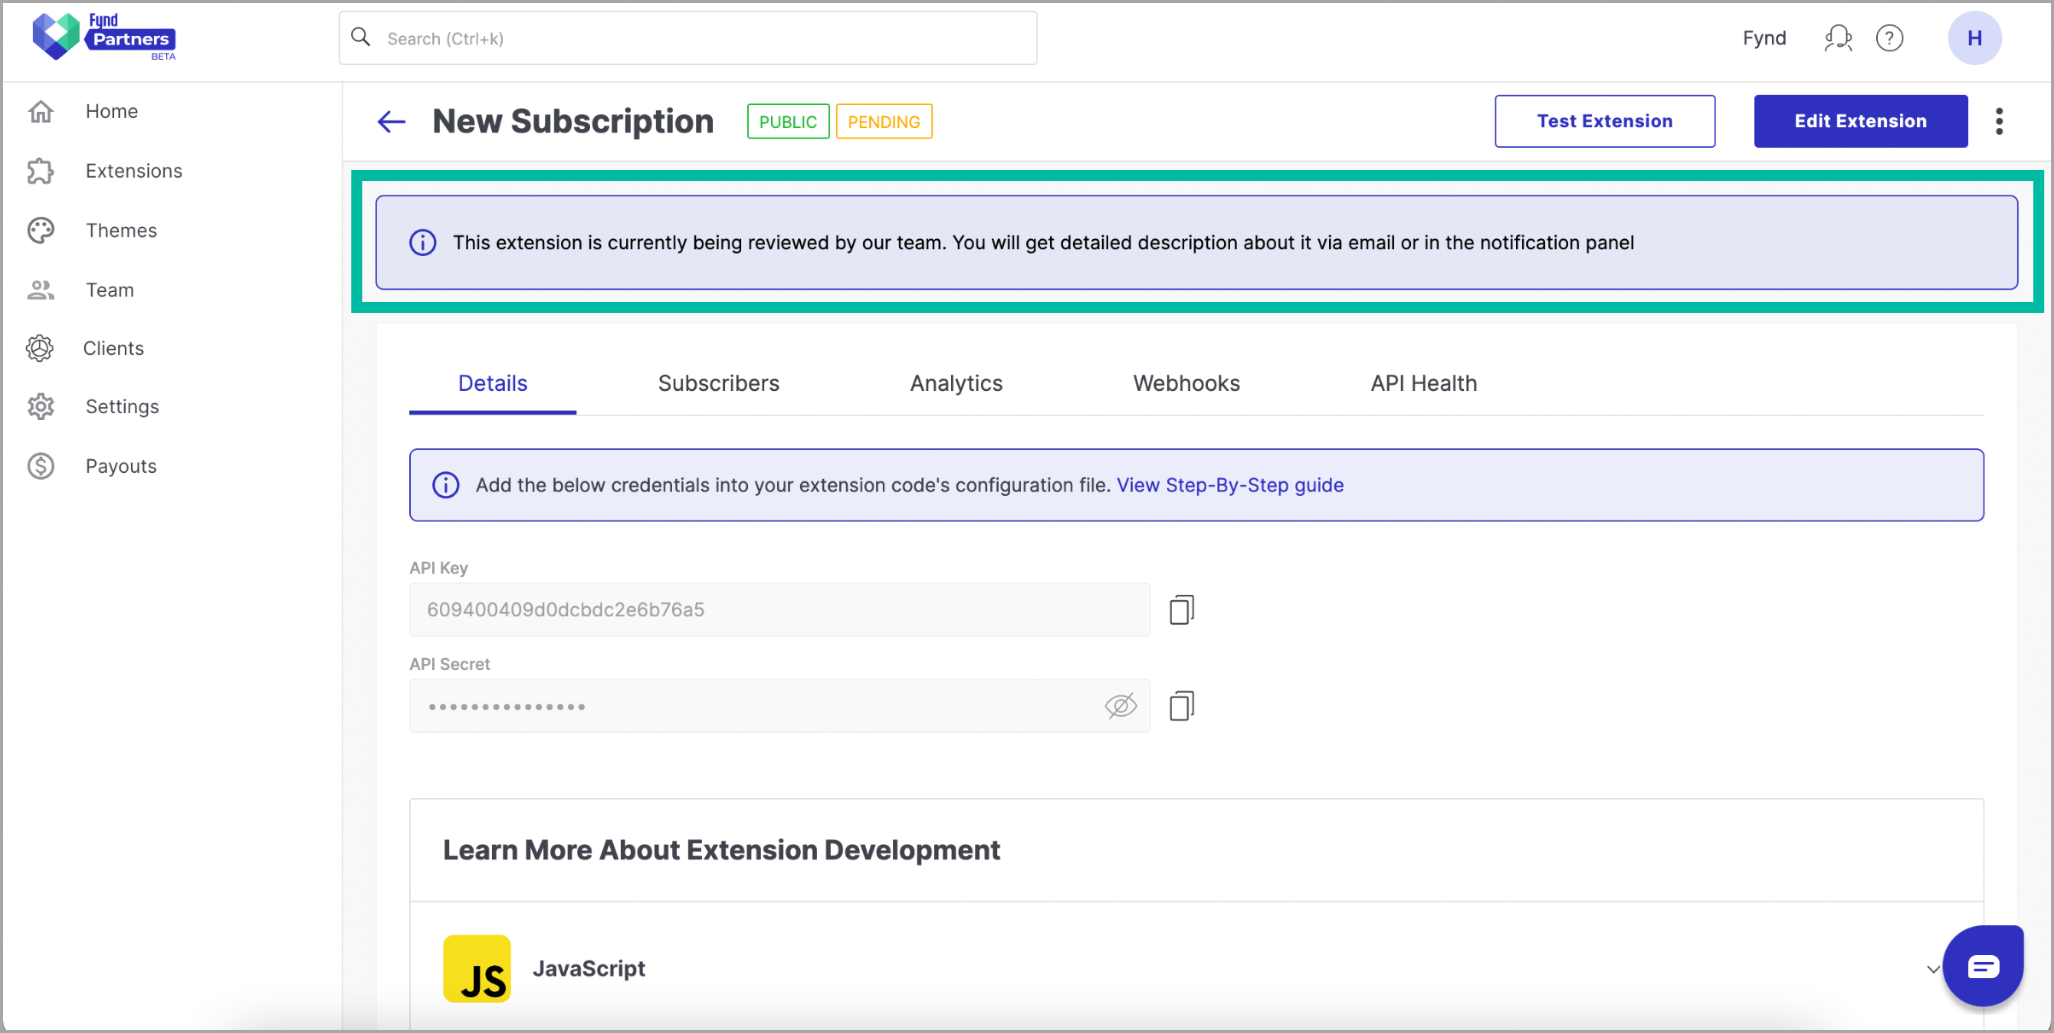Copy the API Key value

point(1182,610)
